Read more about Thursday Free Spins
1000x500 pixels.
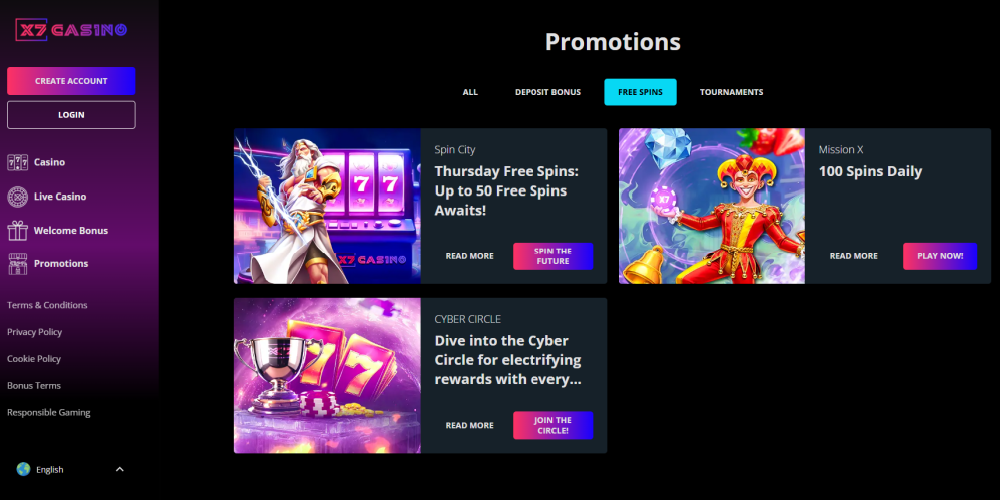469,256
